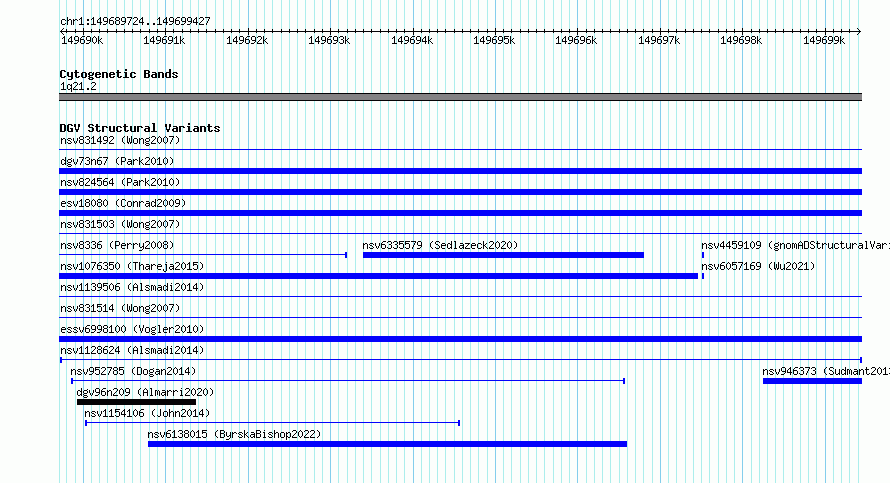Click the 149691k ruler tick label
The width and height of the screenshot is (890, 483).
click(x=164, y=40)
